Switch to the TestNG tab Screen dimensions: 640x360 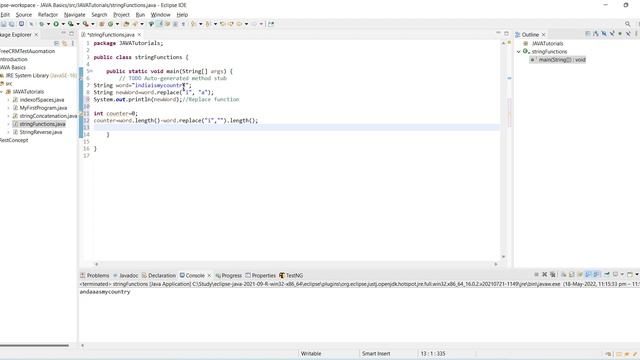pos(291,276)
